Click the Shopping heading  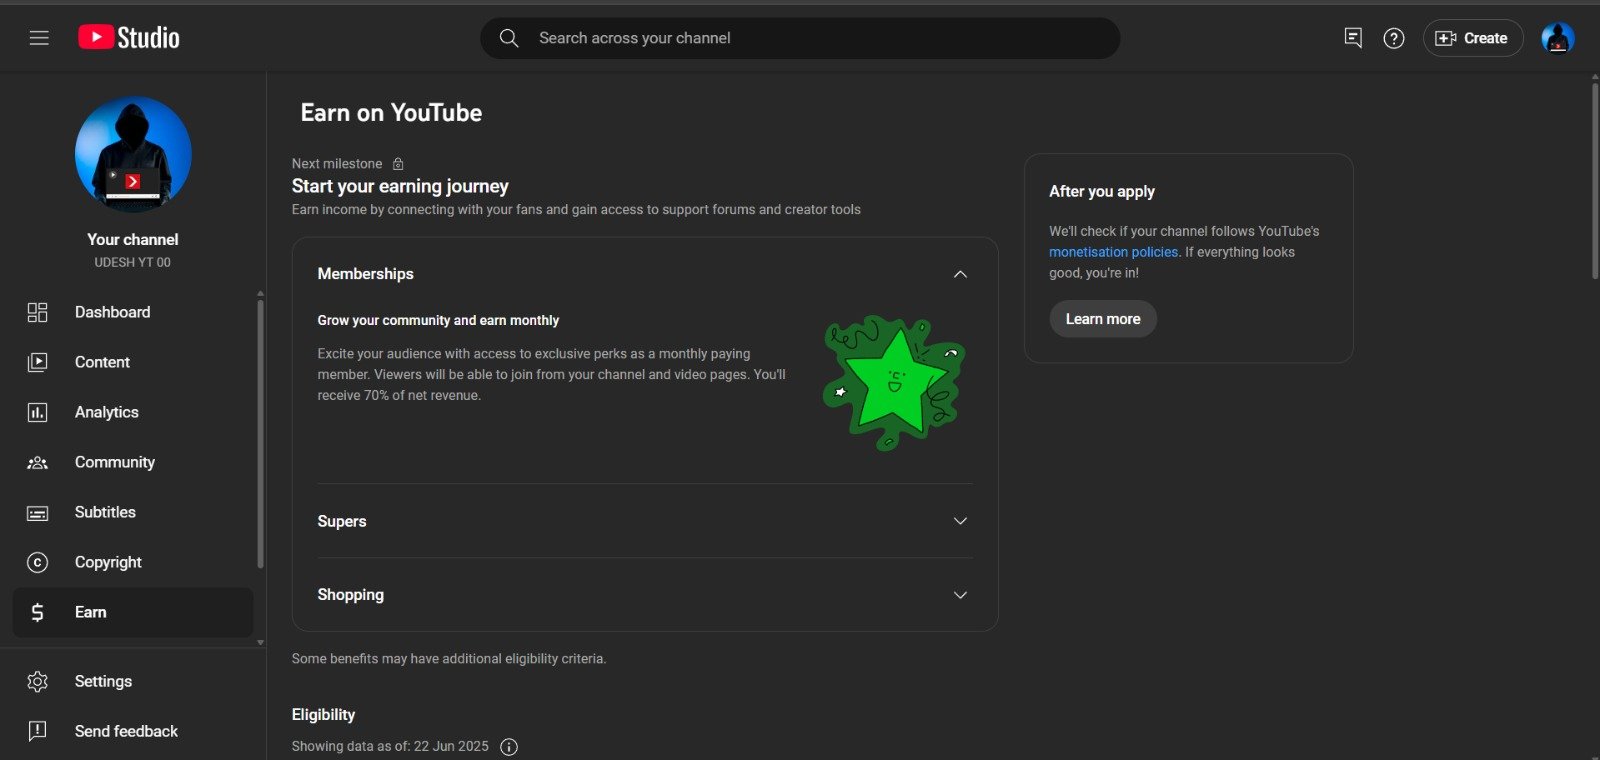(x=350, y=595)
